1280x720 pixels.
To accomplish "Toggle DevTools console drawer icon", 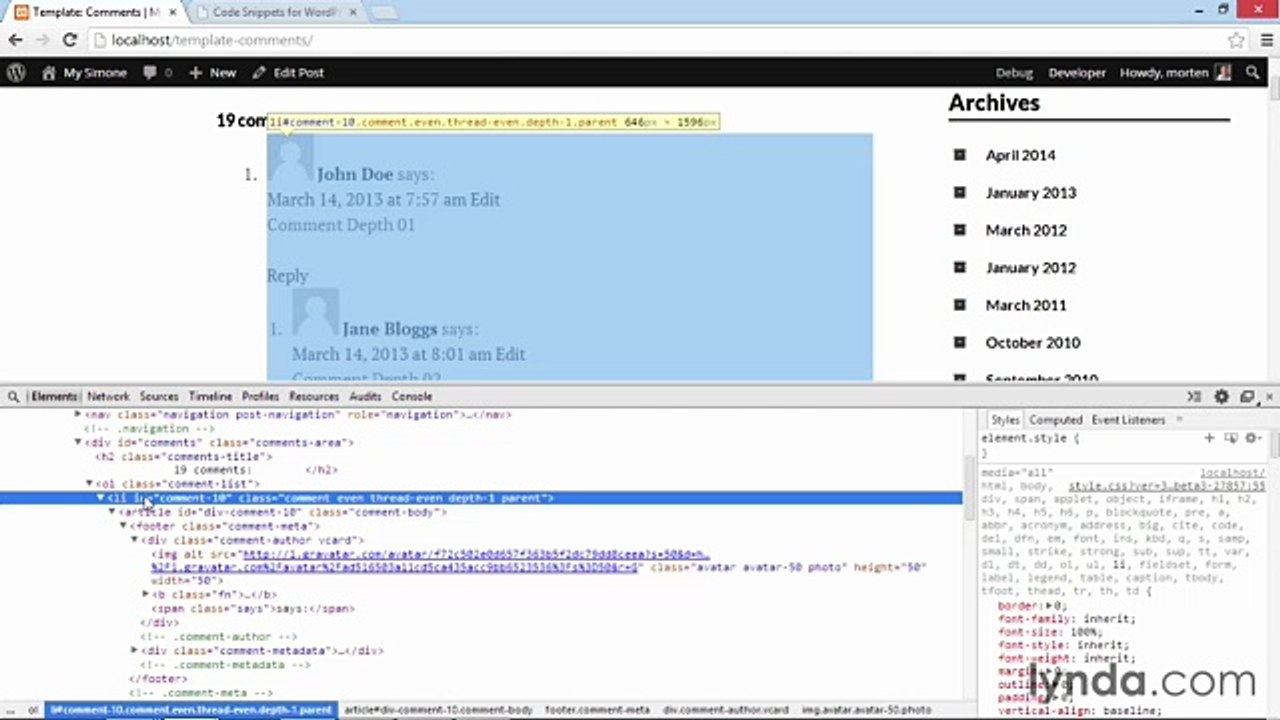I will click(x=1194, y=396).
